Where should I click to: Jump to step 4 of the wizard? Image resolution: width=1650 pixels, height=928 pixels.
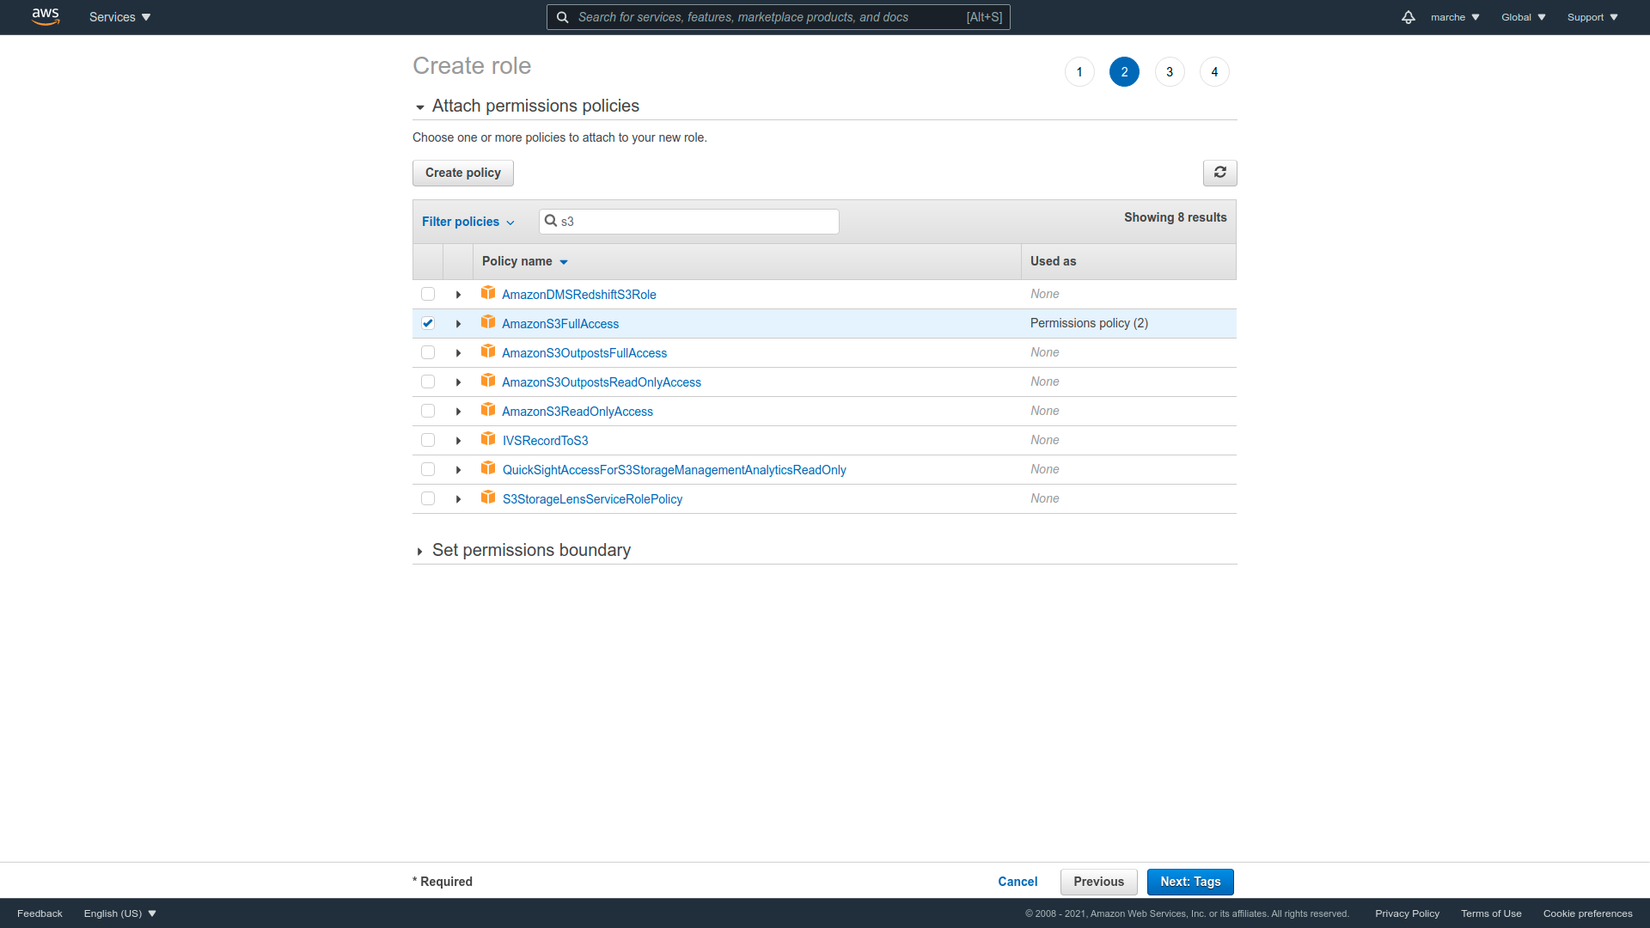(1214, 72)
